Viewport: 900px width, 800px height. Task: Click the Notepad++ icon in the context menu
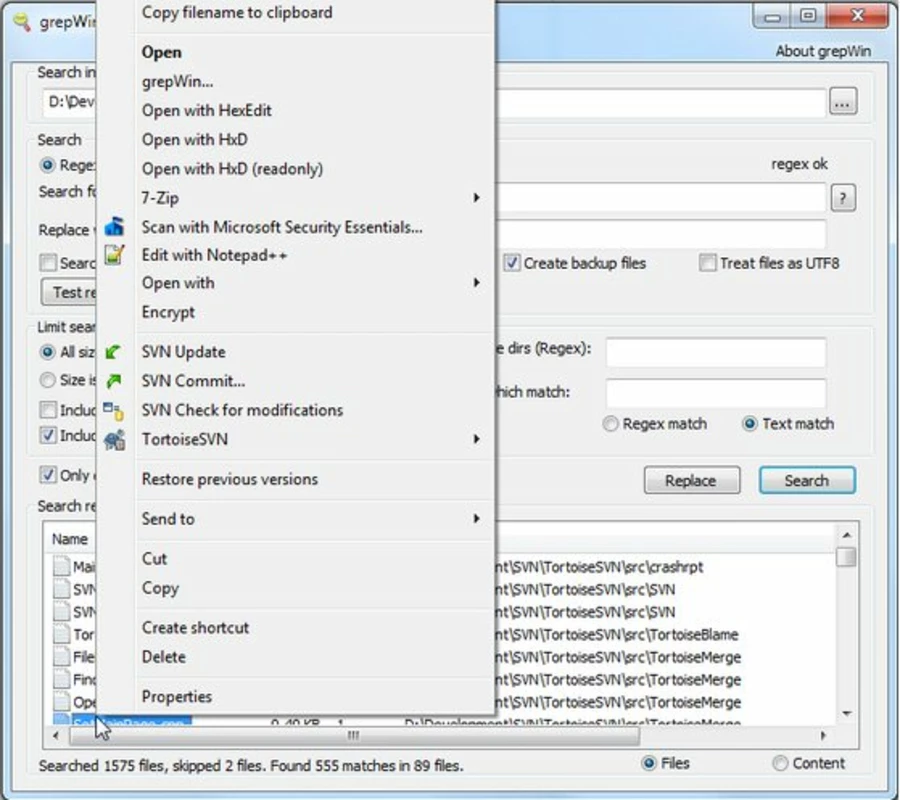(114, 255)
